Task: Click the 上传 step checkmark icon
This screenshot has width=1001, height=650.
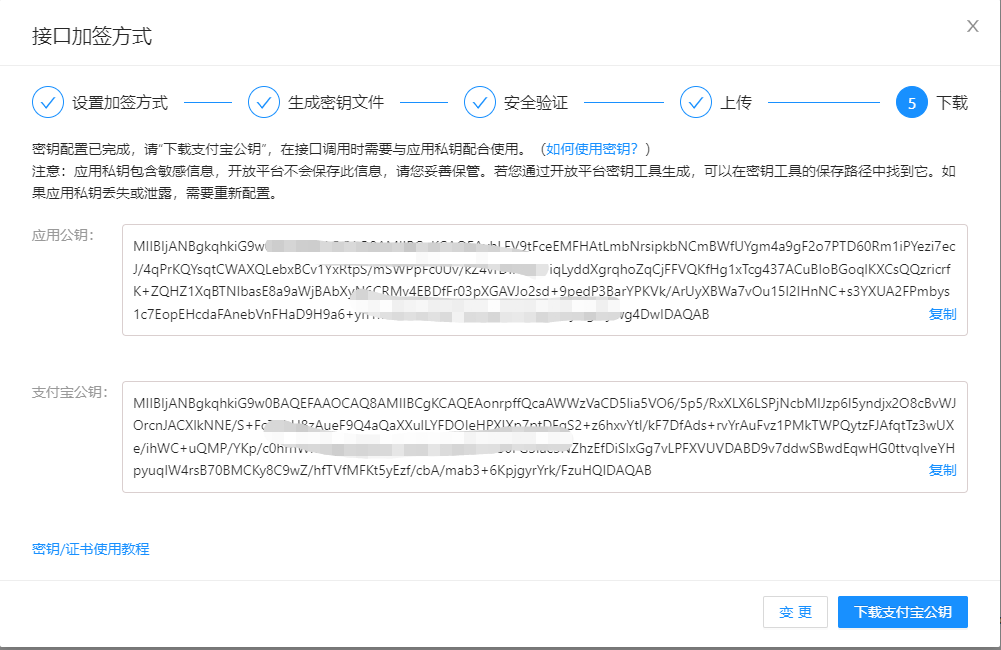Action: (696, 102)
